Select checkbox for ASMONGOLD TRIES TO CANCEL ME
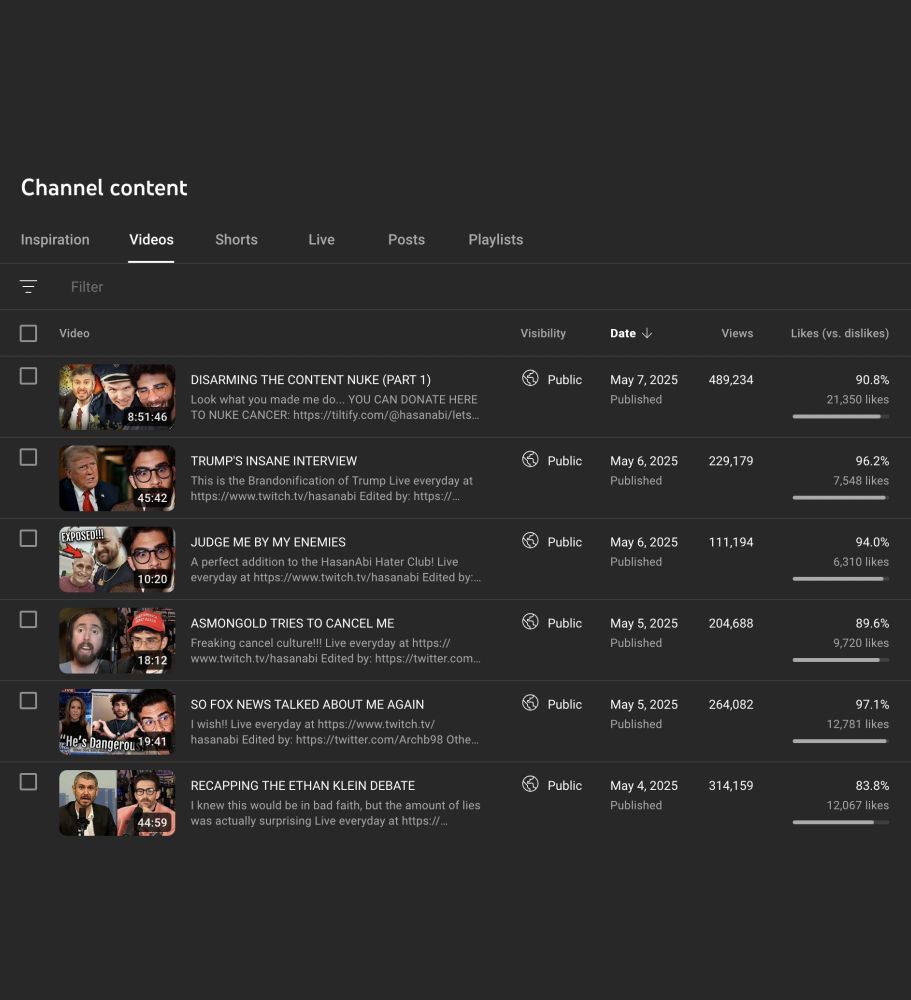 click(28, 619)
